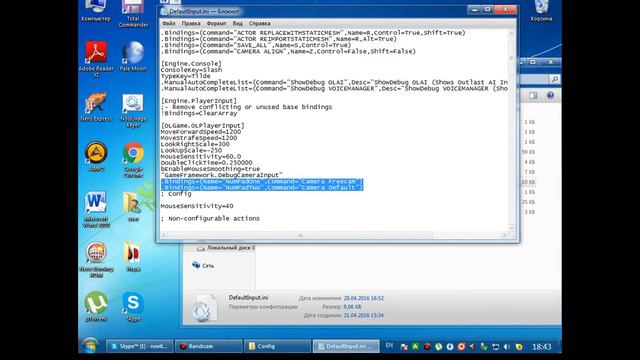The image size is (640, 360).
Task: Click the Windows Start orb
Action: click(90, 346)
